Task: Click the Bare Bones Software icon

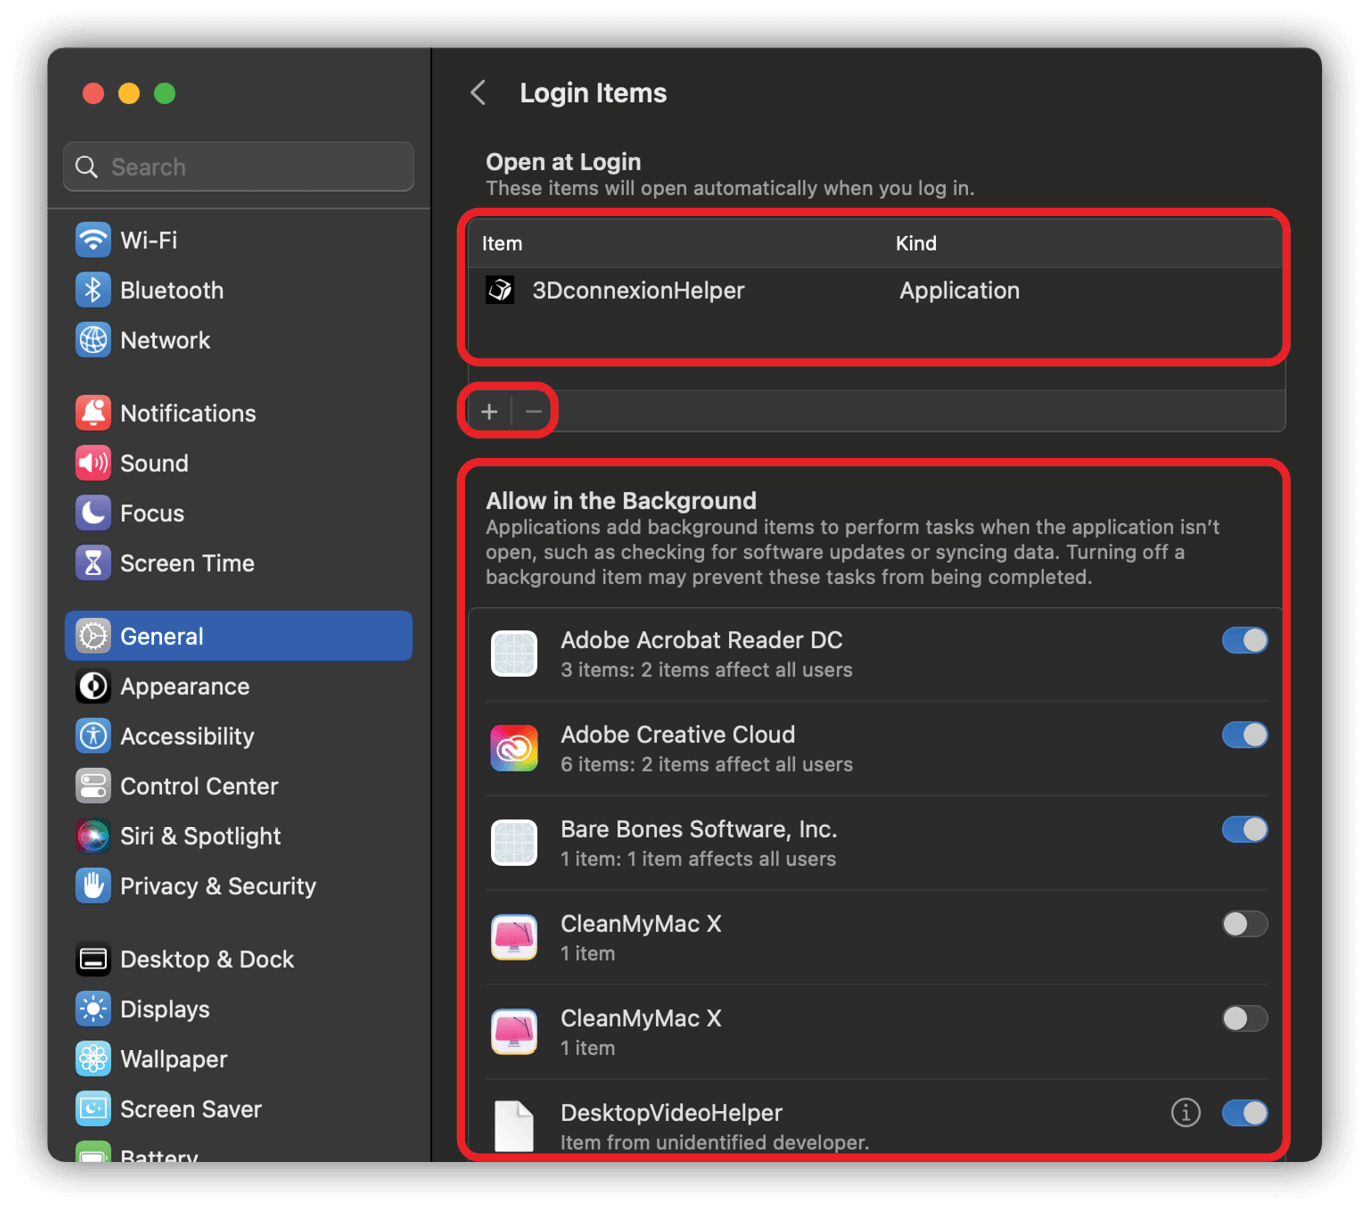Action: 514,843
